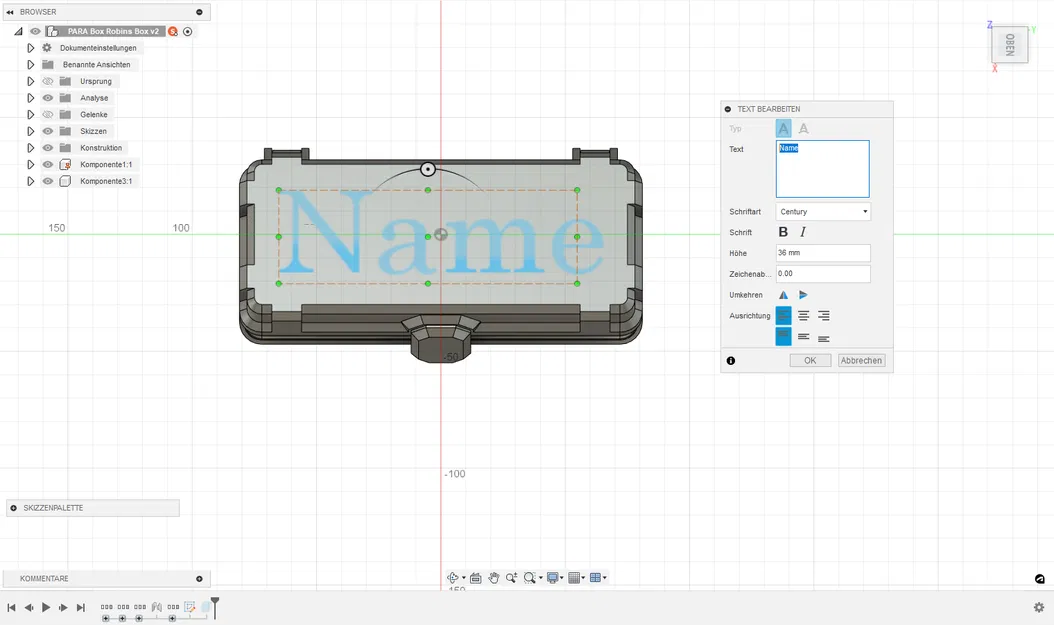1054x625 pixels.
Task: Open the Orbit navigation tool
Action: tap(452, 578)
